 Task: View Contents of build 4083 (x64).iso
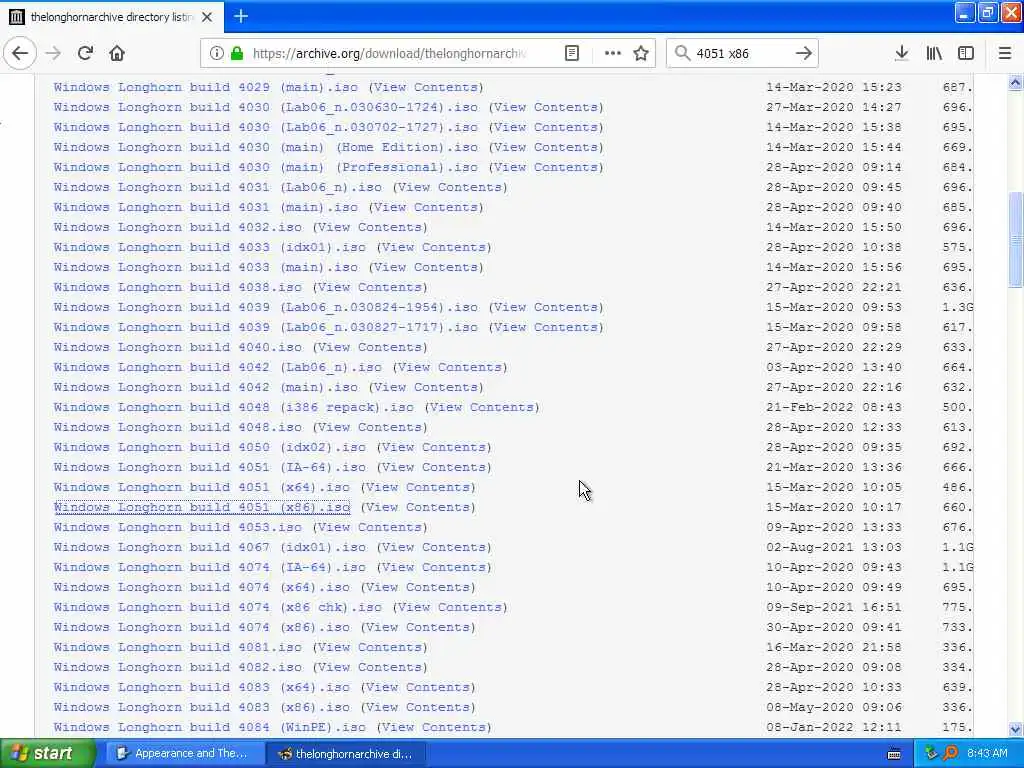point(419,688)
